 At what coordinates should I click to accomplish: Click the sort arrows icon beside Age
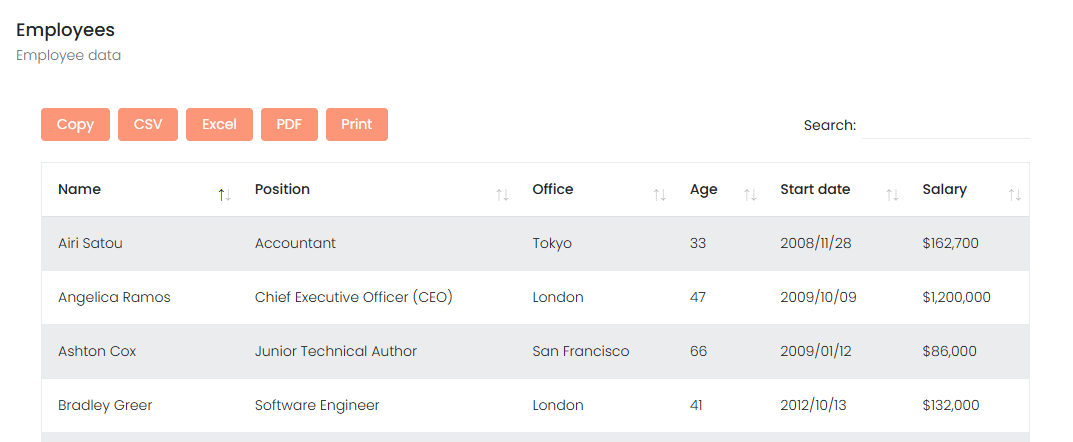pos(750,195)
